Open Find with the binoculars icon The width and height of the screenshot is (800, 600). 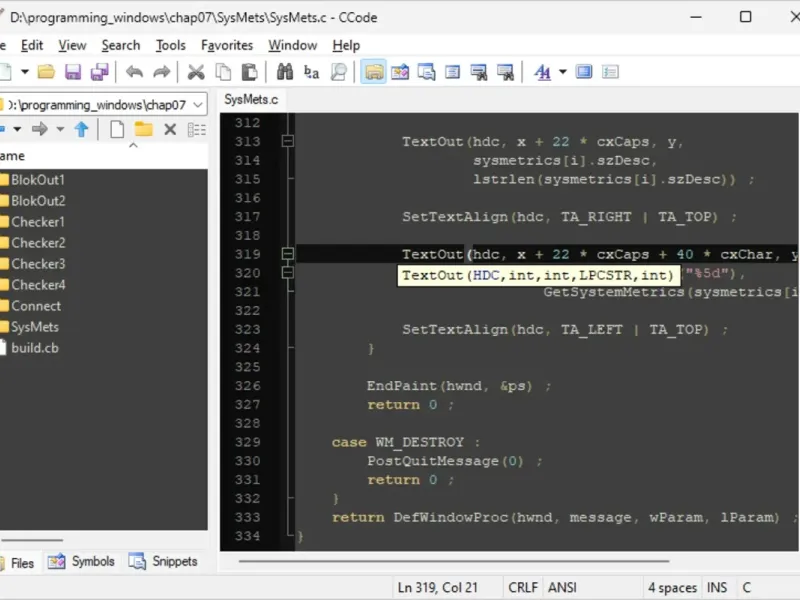(285, 72)
